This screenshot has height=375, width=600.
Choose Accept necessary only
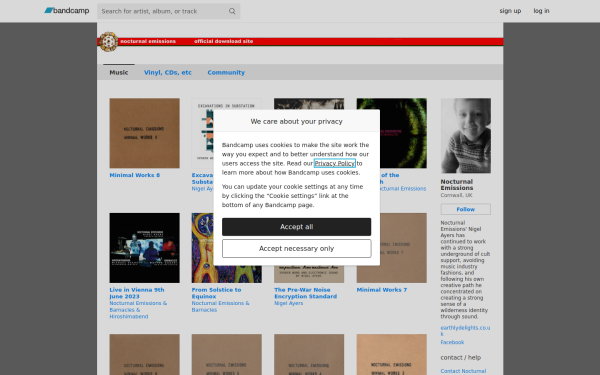click(x=297, y=249)
